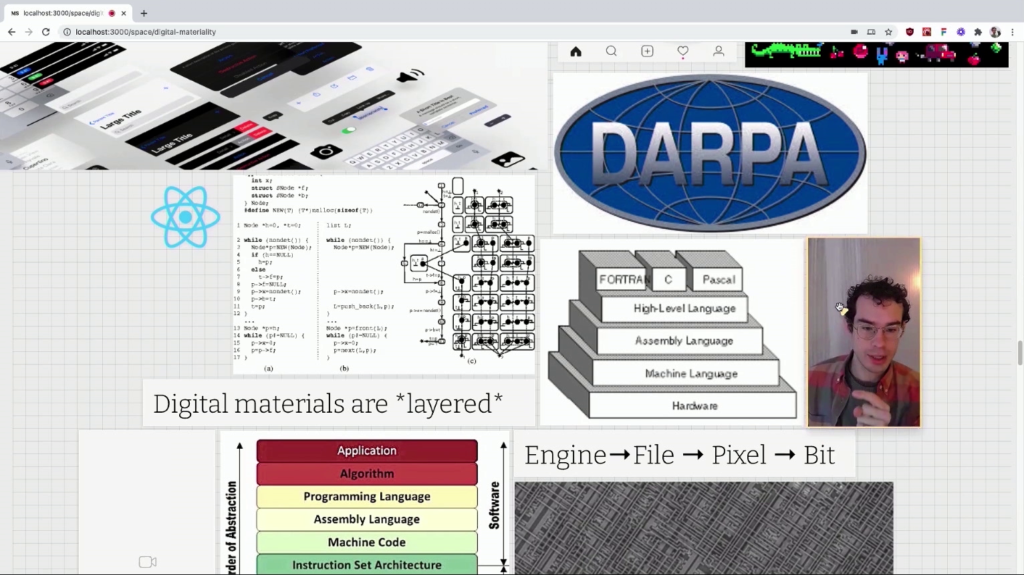The height and width of the screenshot is (575, 1024).
Task: Select the localhost:3000/space tab
Action: tap(68, 13)
